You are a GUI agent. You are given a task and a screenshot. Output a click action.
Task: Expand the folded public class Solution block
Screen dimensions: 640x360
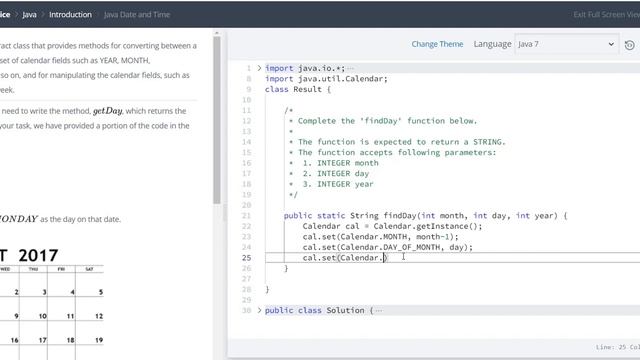coord(259,310)
